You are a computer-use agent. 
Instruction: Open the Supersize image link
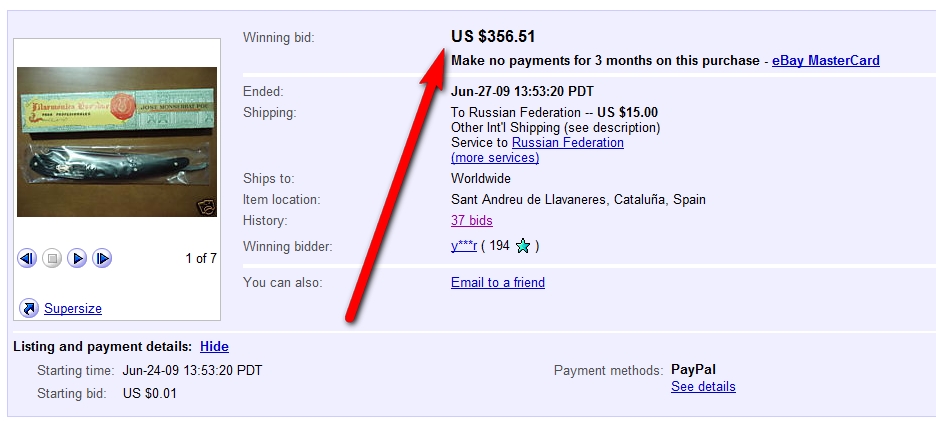coord(73,309)
